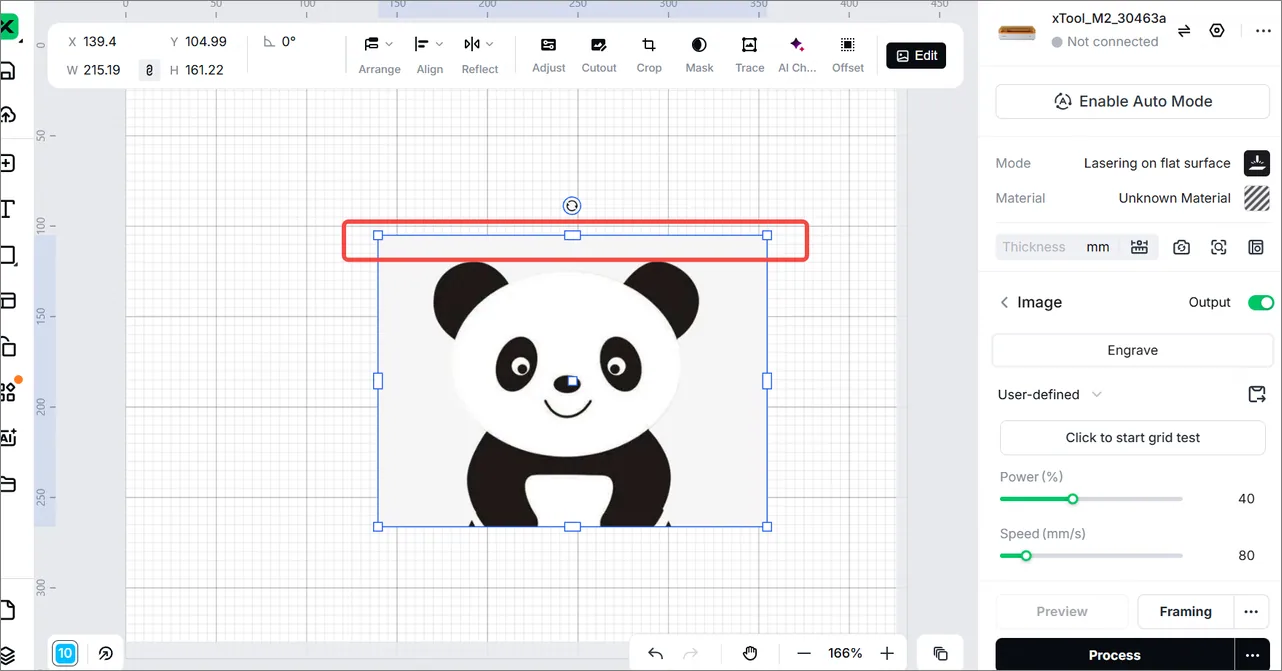Screen dimensions: 1282x671
Task: Click Enable Auto Mode
Action: [1133, 101]
